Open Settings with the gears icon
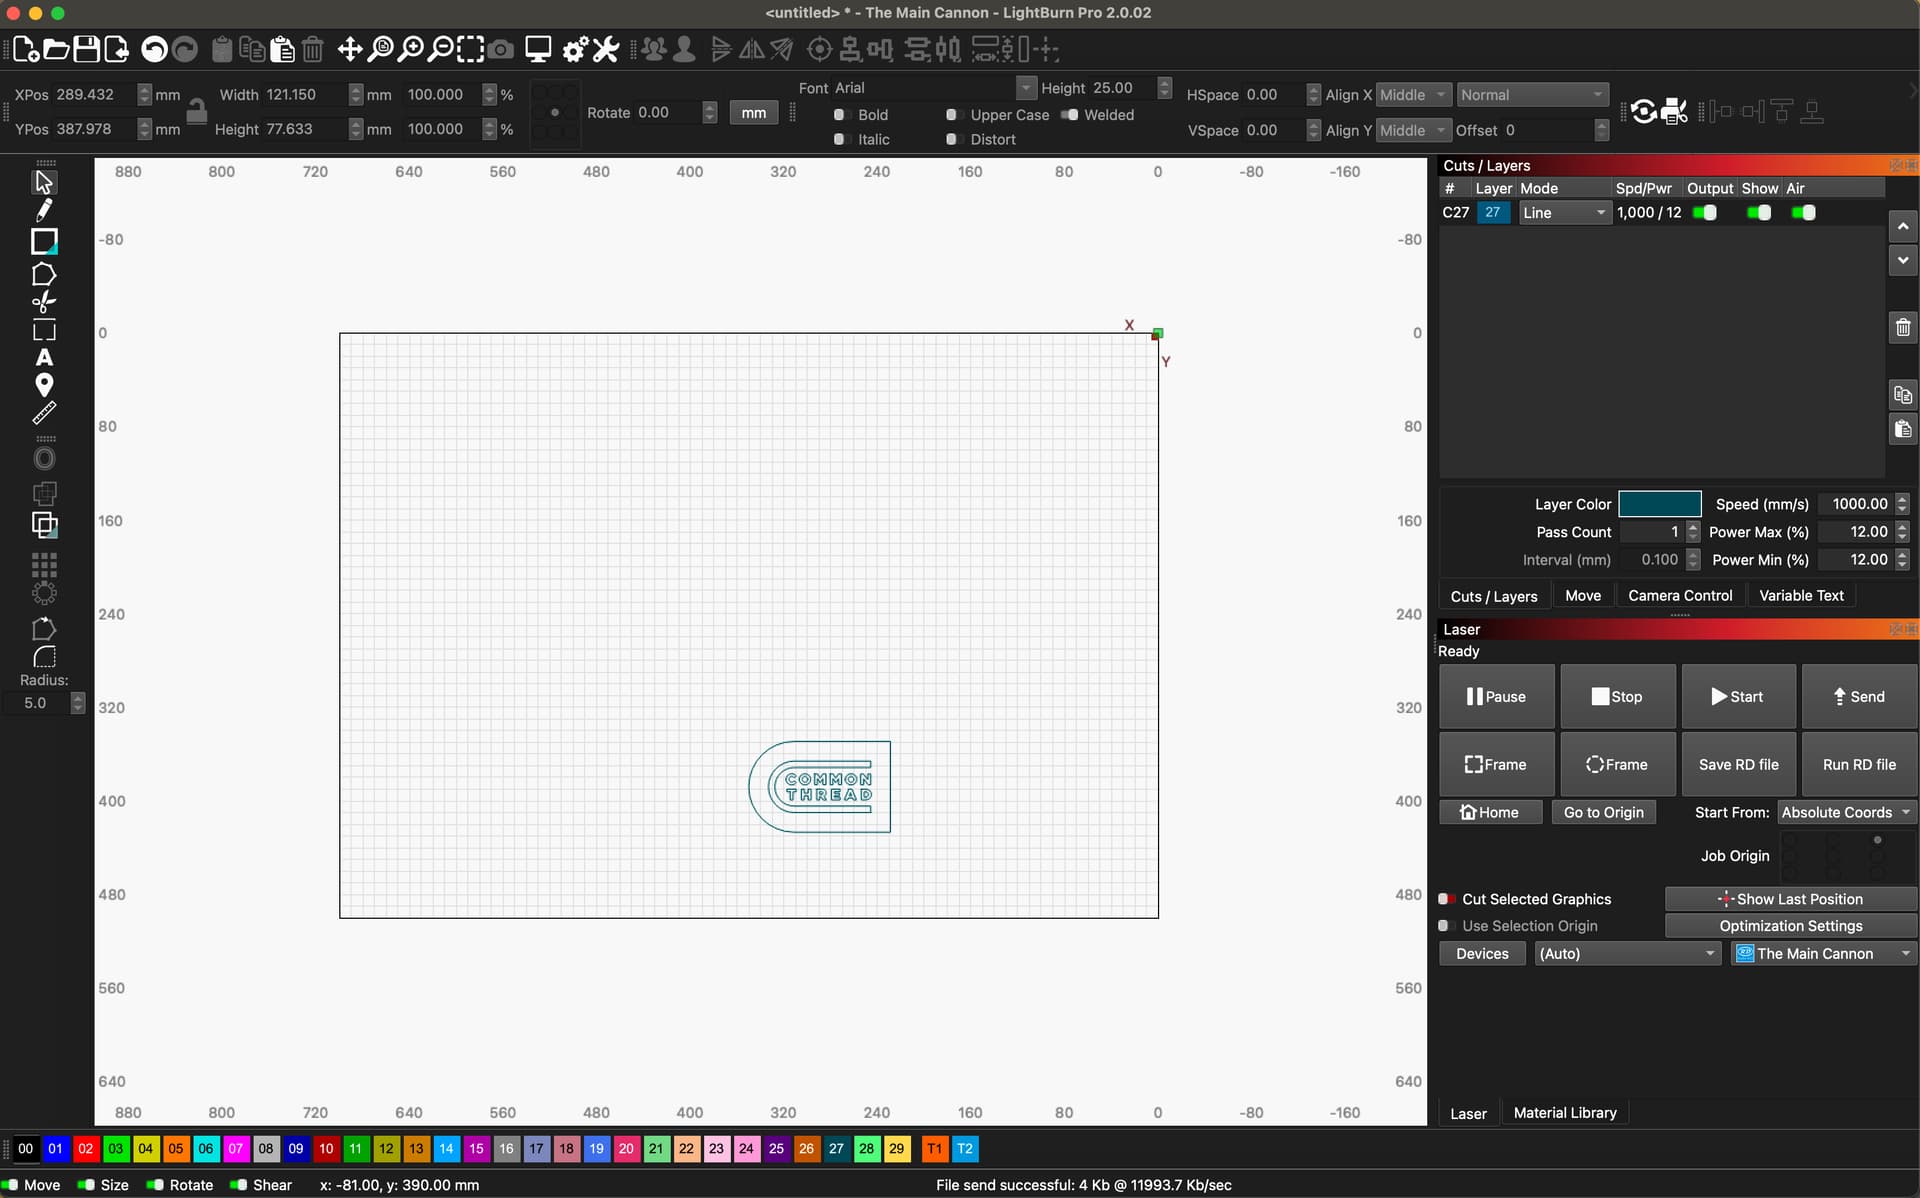The height and width of the screenshot is (1198, 1920). 575,49
